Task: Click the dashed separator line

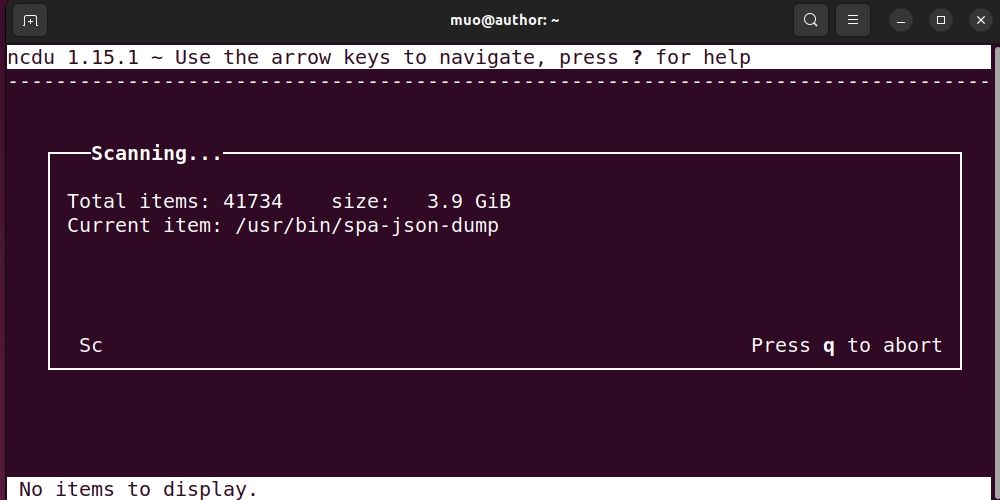Action: pos(500,81)
